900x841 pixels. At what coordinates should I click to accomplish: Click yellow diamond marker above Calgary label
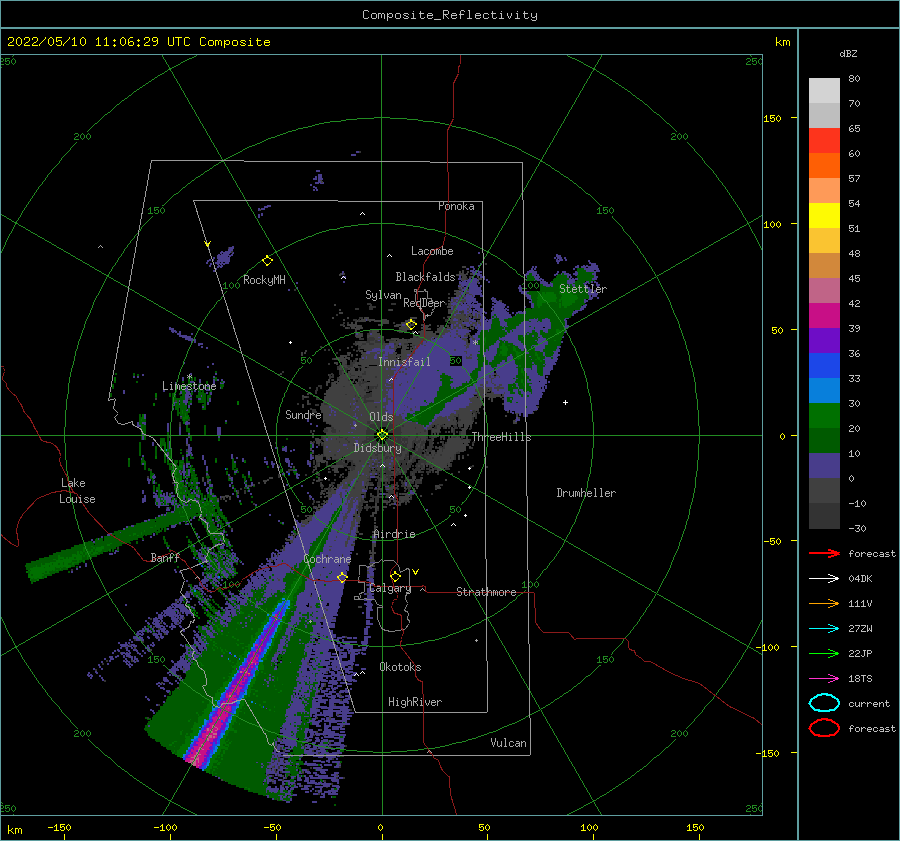(395, 576)
